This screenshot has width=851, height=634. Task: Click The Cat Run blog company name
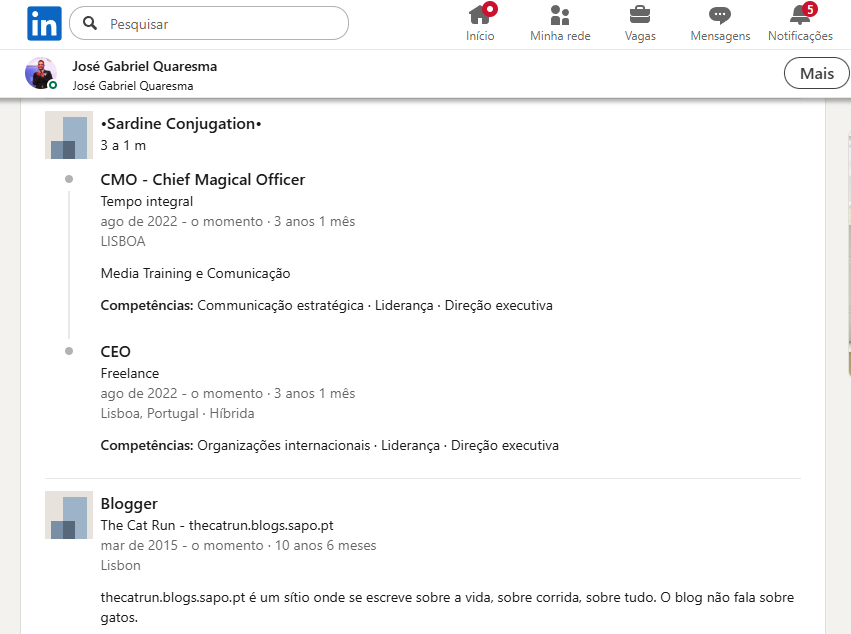pos(216,525)
